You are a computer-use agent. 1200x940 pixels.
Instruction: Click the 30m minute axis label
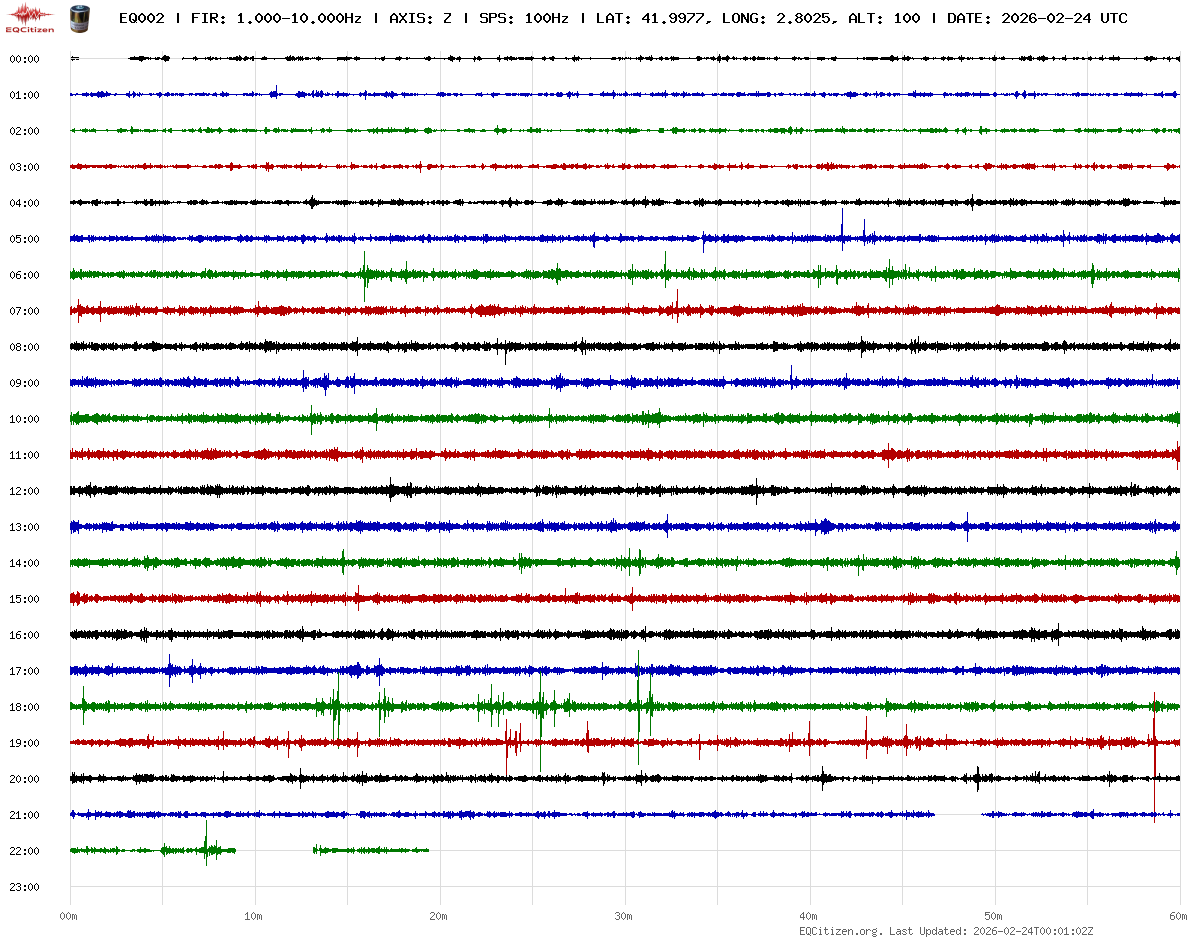click(x=624, y=916)
